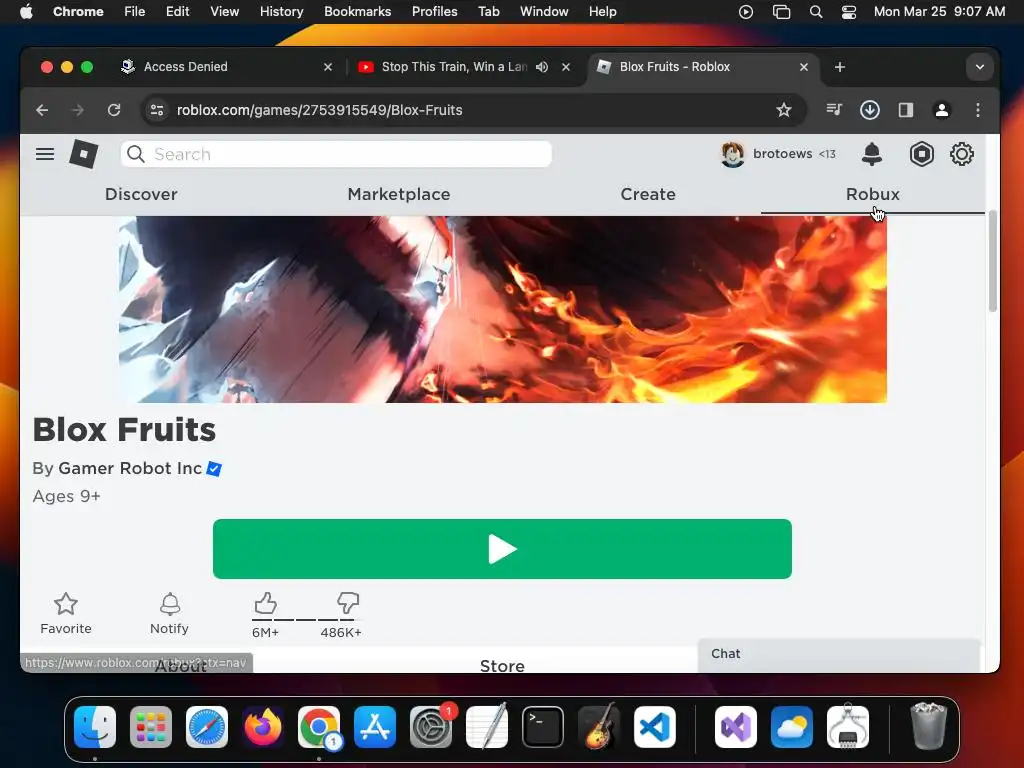1024x768 pixels.
Task: Open Visual Studio Code from the dock
Action: coord(655,727)
